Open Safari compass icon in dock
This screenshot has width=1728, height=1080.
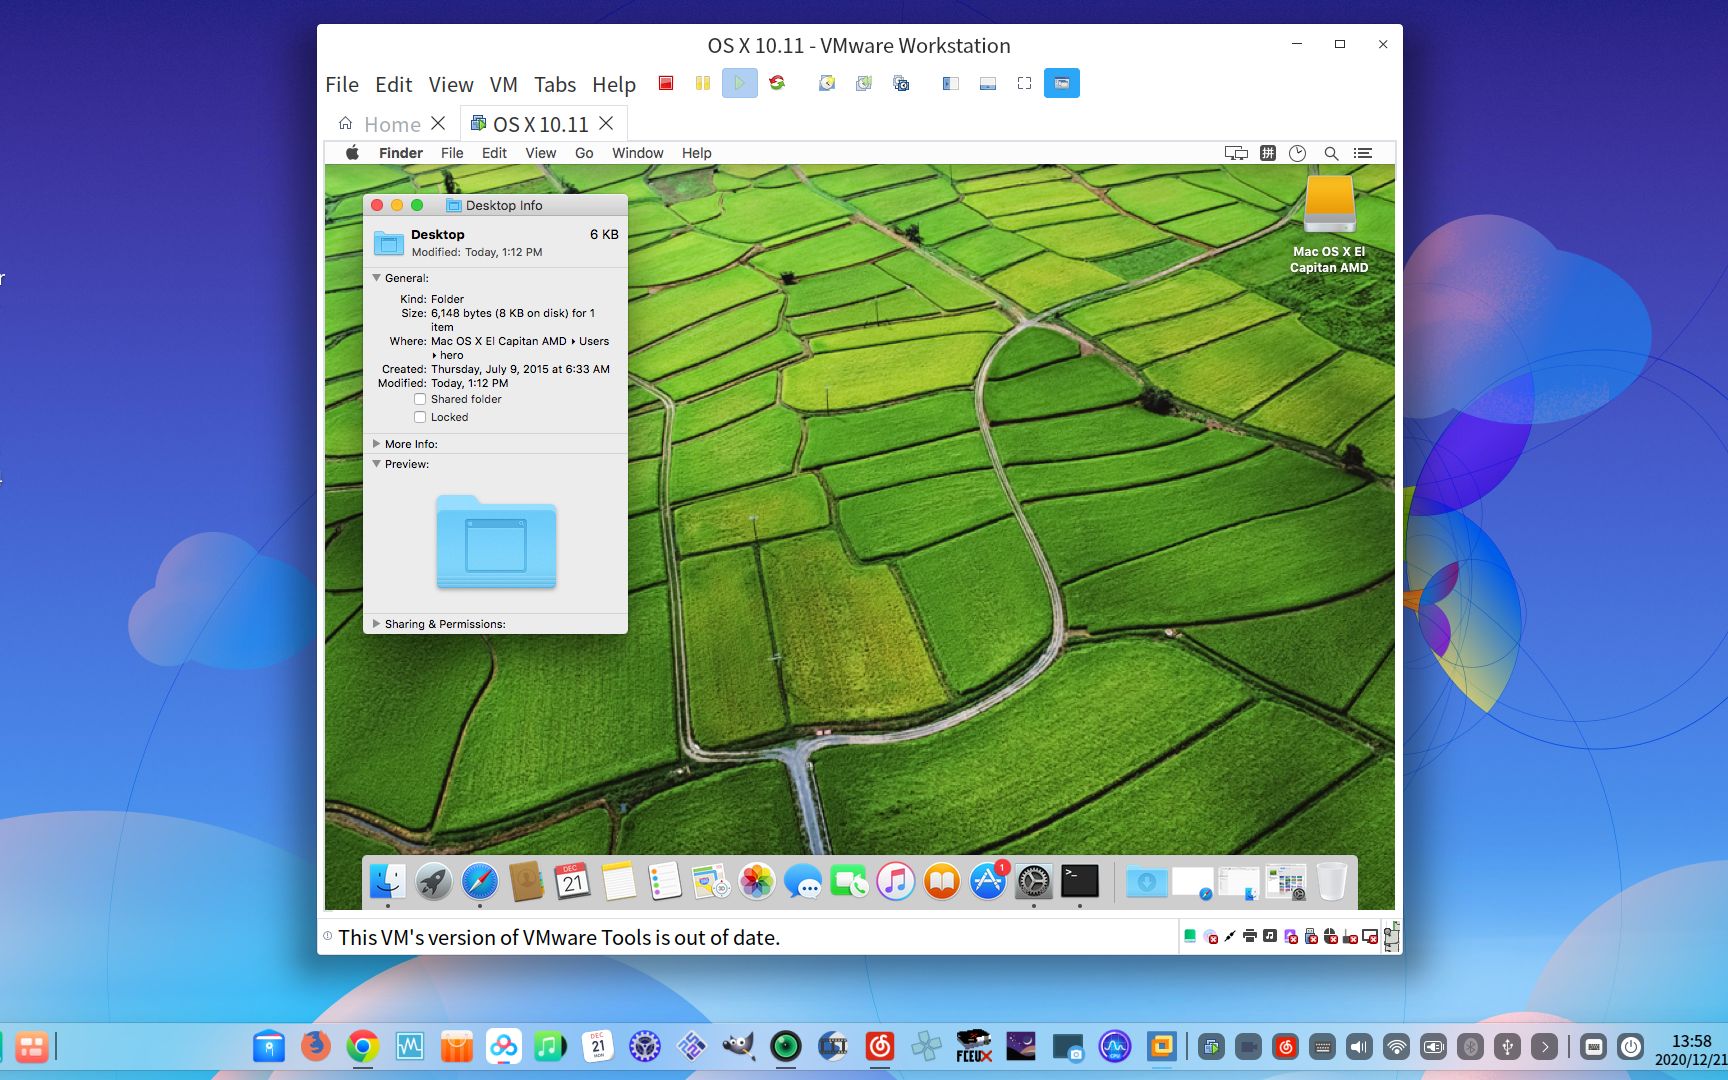pyautogui.click(x=480, y=881)
